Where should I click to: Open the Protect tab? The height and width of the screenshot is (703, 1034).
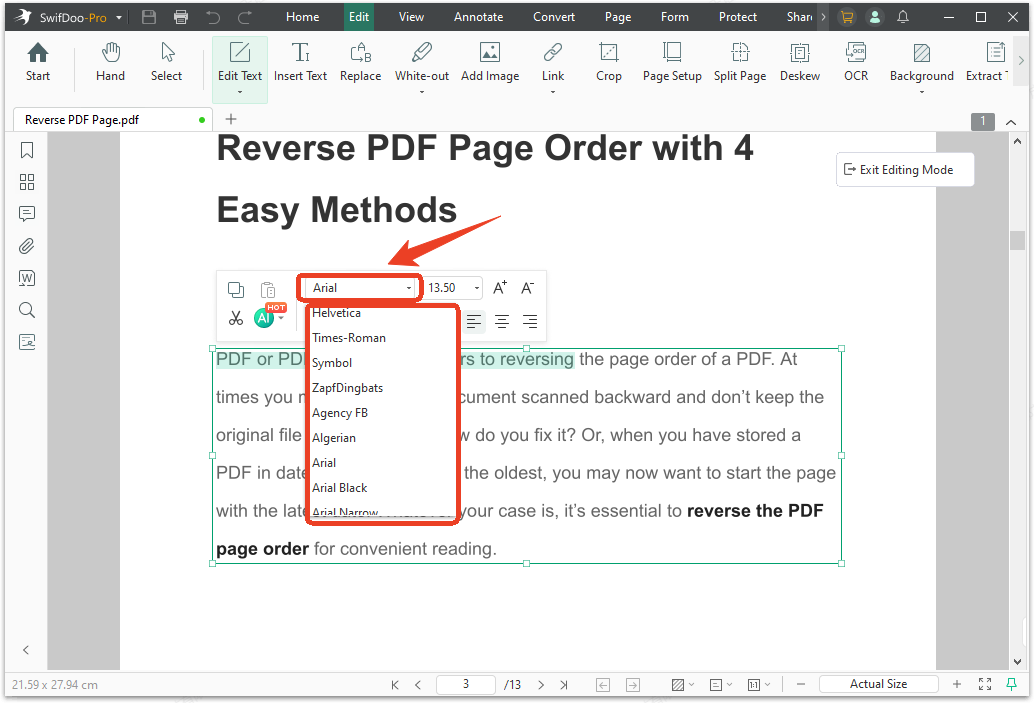click(x=737, y=17)
